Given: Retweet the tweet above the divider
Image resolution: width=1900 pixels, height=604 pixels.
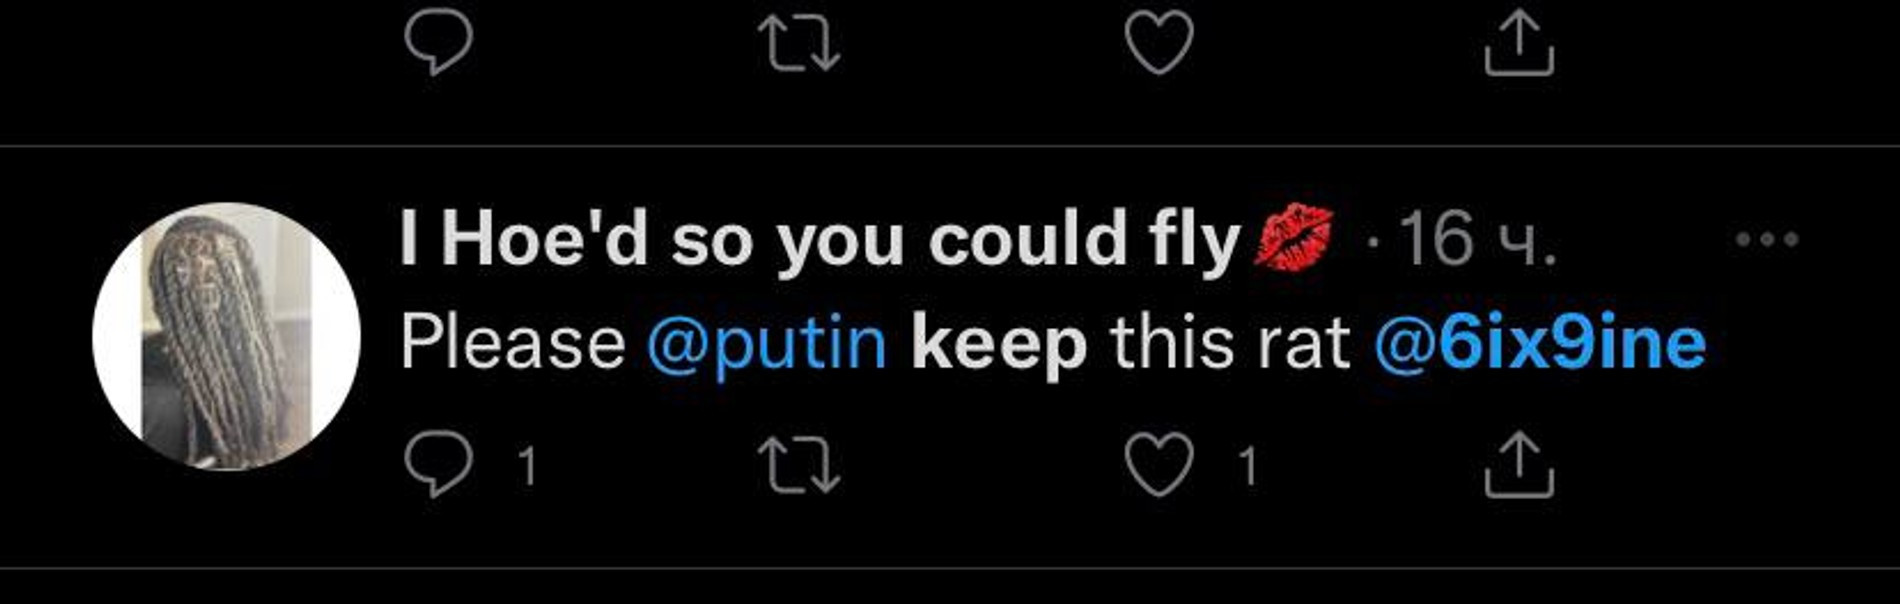Looking at the screenshot, I should (798, 43).
